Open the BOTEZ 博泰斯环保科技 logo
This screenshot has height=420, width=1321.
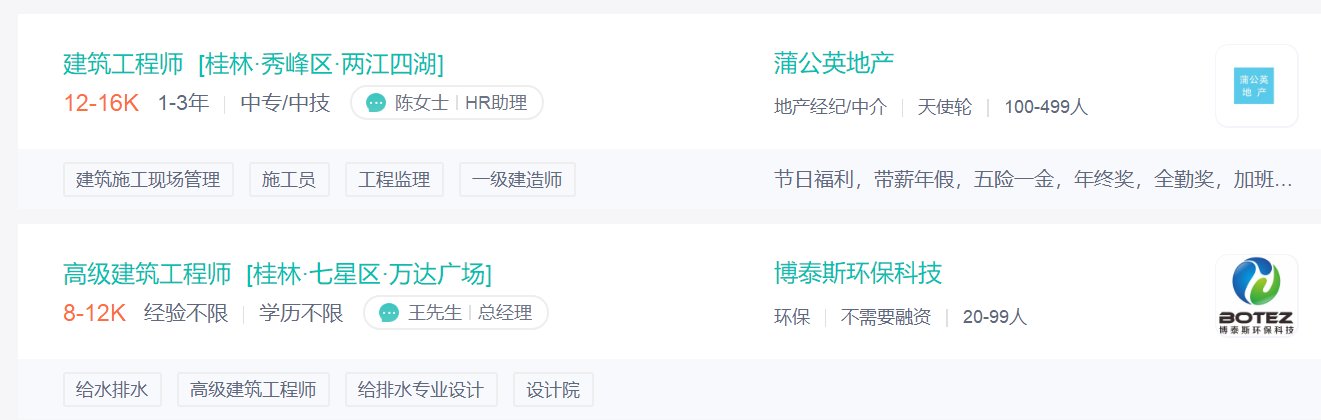[x=1256, y=296]
